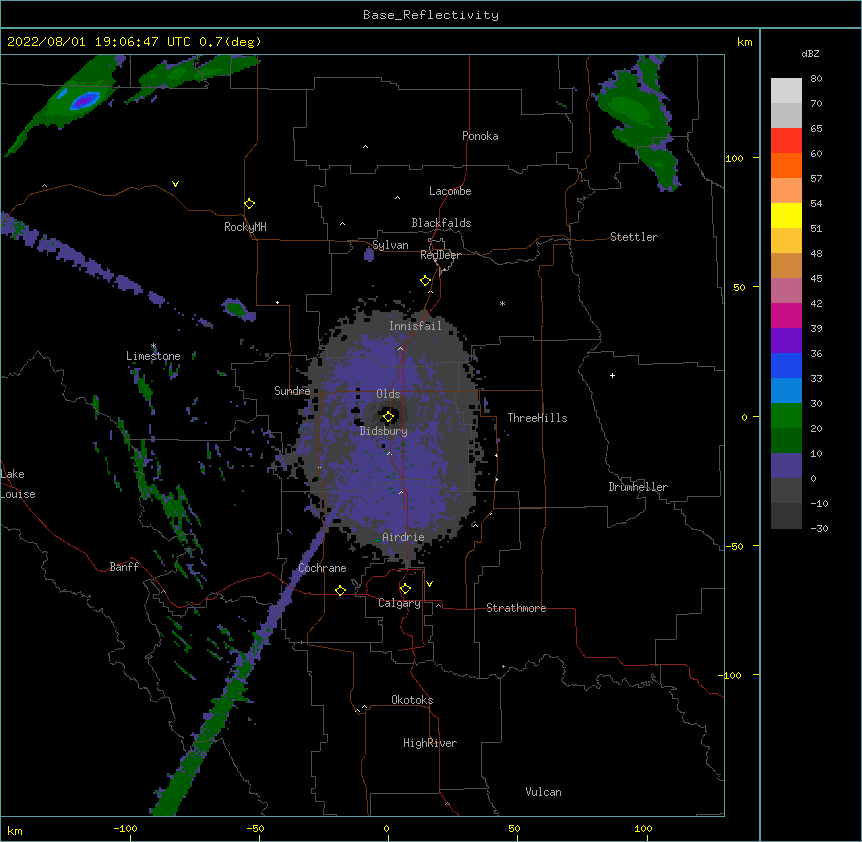Click the -30 value on the dBZ legend
The image size is (862, 842).
pyautogui.click(x=819, y=528)
